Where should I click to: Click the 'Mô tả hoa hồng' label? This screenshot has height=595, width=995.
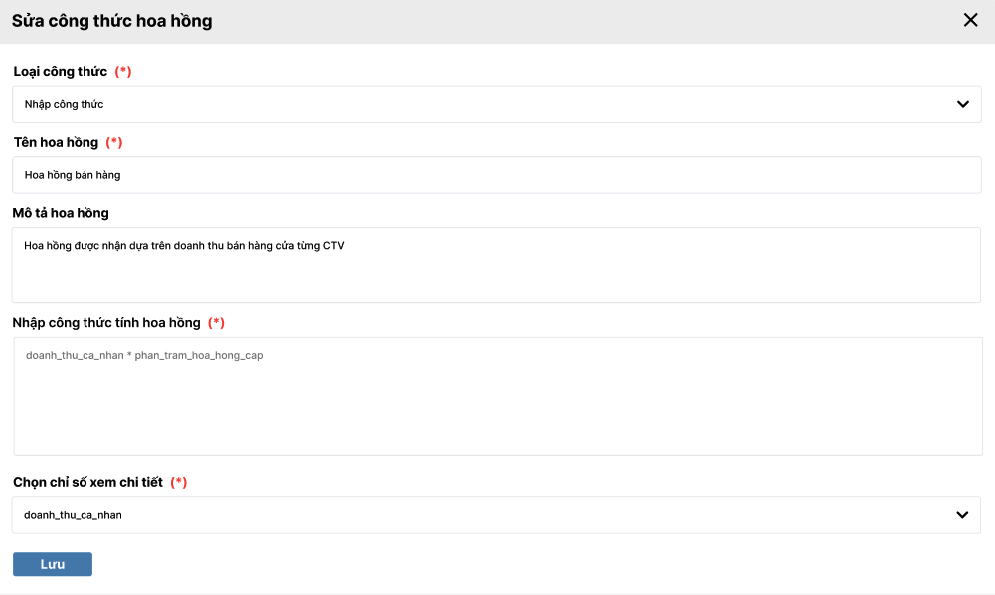coord(61,213)
